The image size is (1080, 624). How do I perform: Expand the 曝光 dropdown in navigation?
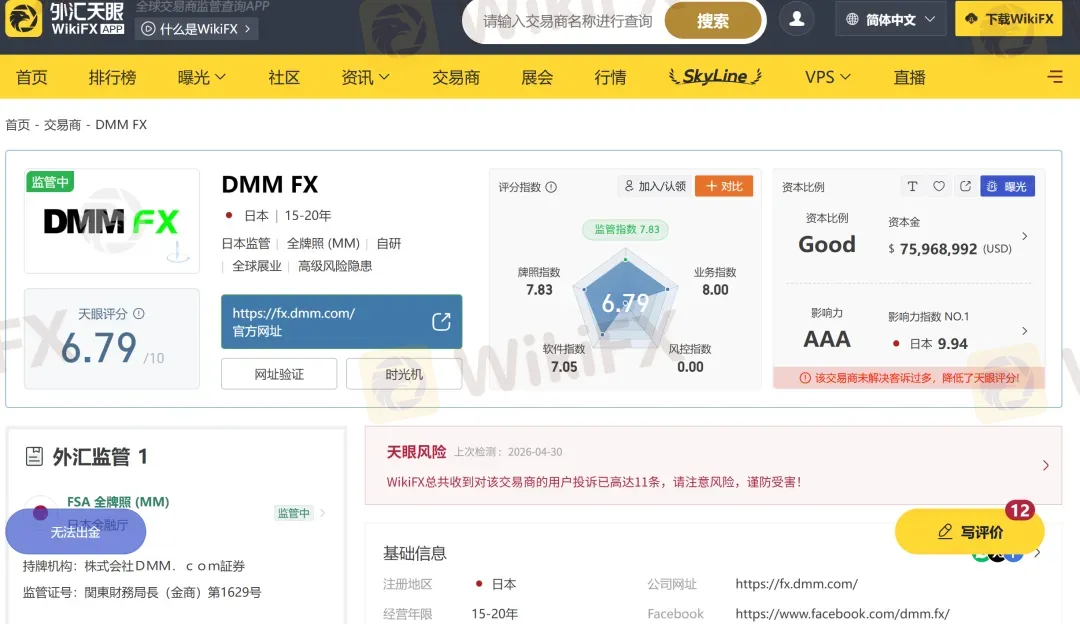199,76
